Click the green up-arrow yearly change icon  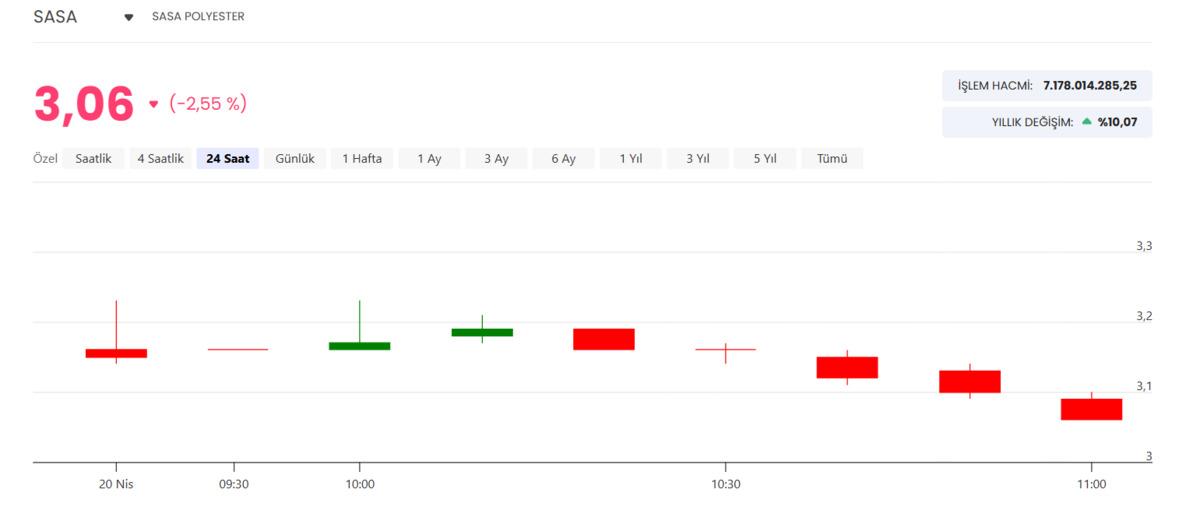tap(1086, 122)
